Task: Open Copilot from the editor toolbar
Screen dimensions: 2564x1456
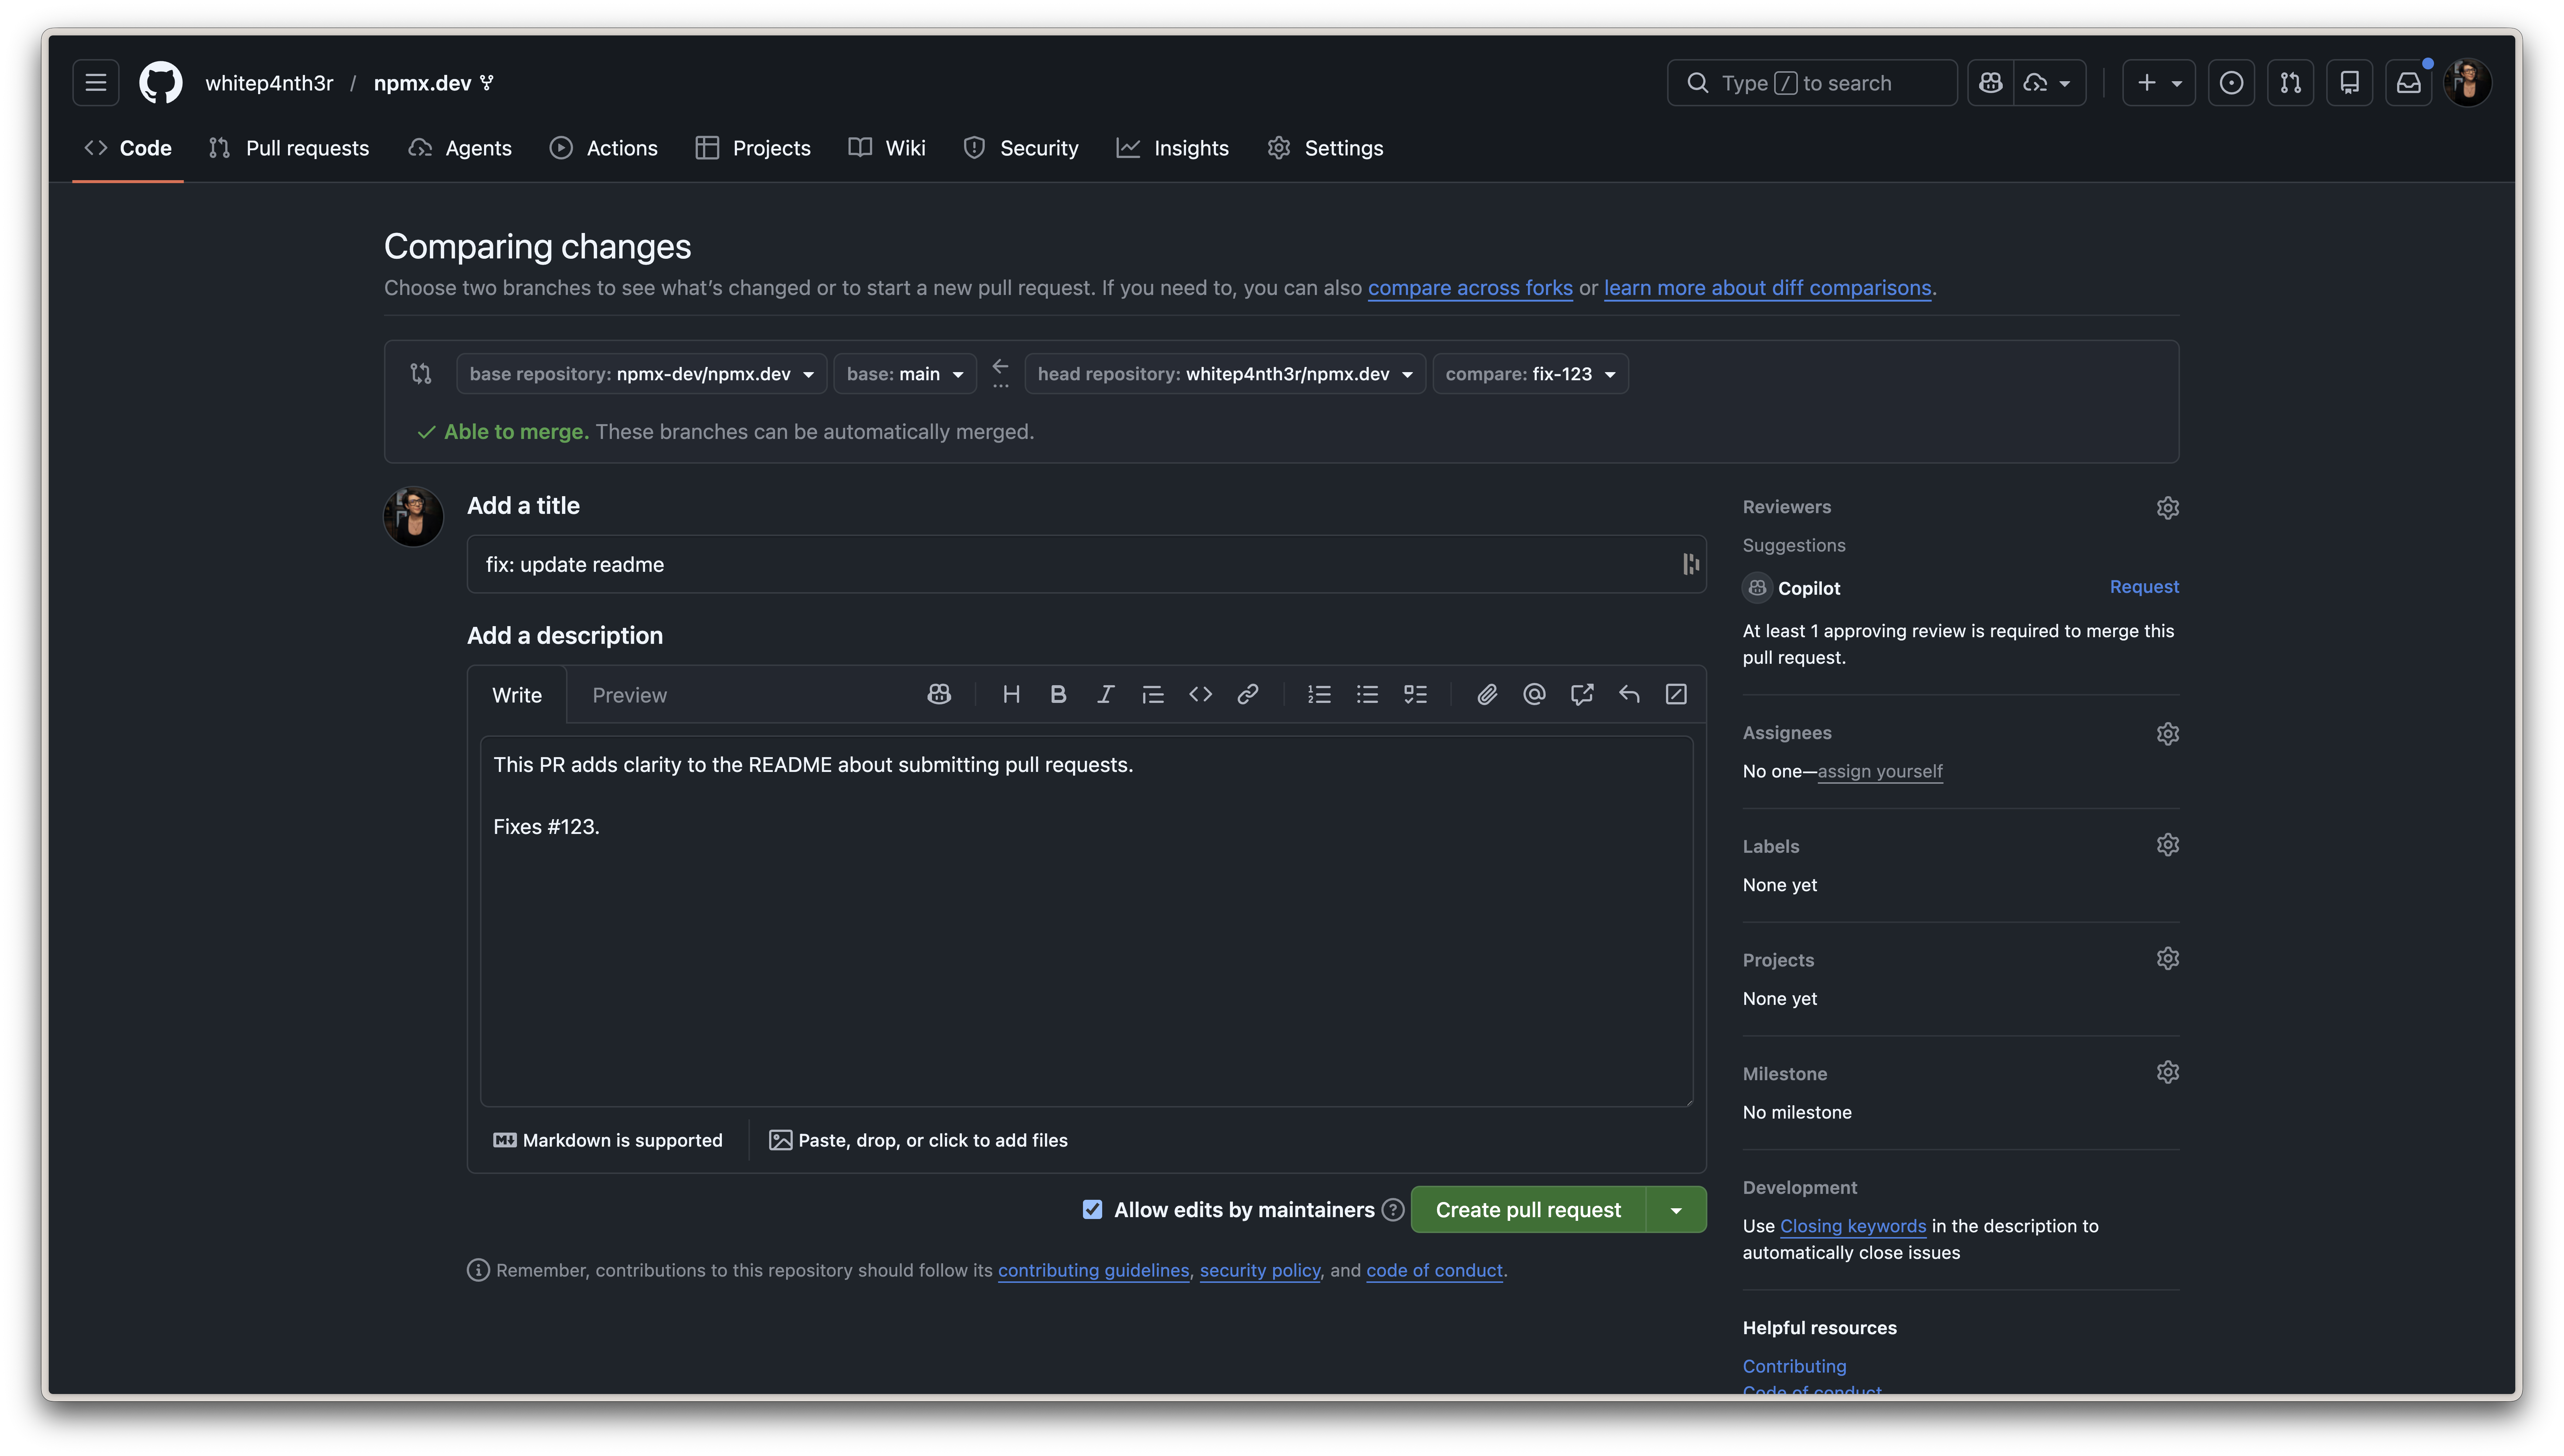Action: coord(939,694)
